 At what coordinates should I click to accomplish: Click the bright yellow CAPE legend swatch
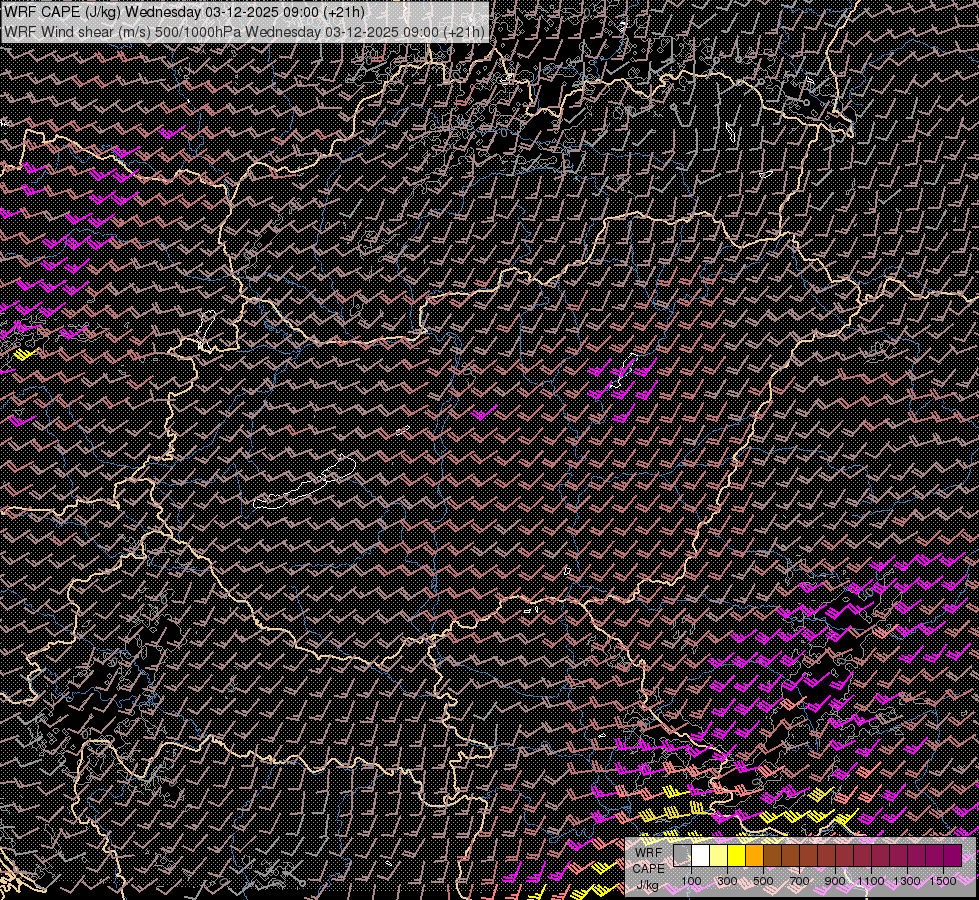pos(736,855)
